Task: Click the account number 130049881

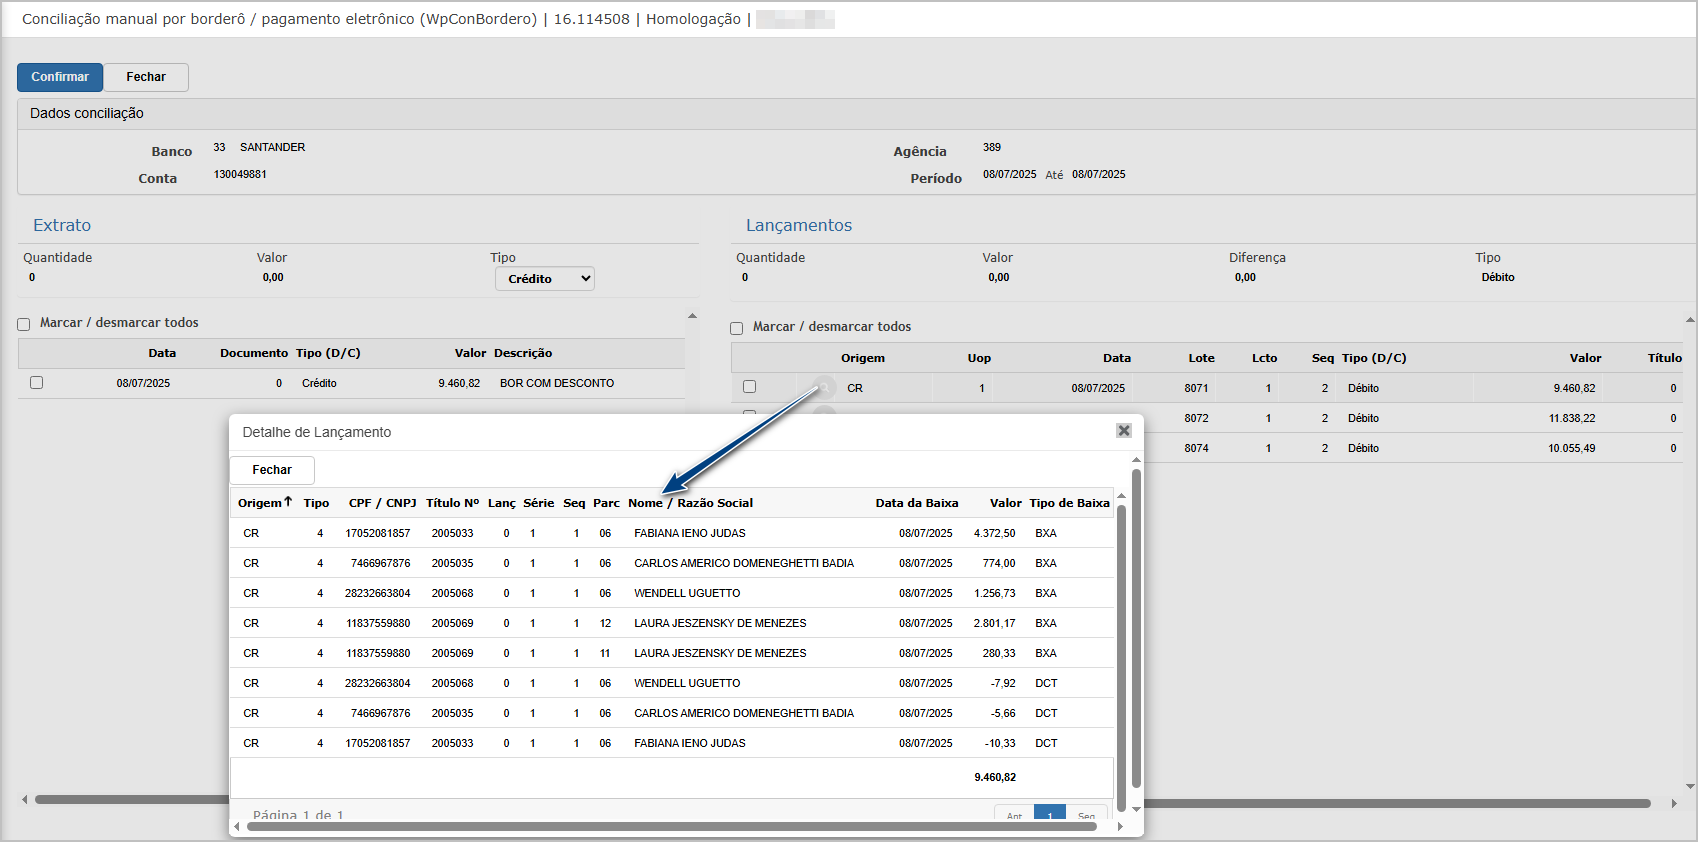Action: [240, 174]
